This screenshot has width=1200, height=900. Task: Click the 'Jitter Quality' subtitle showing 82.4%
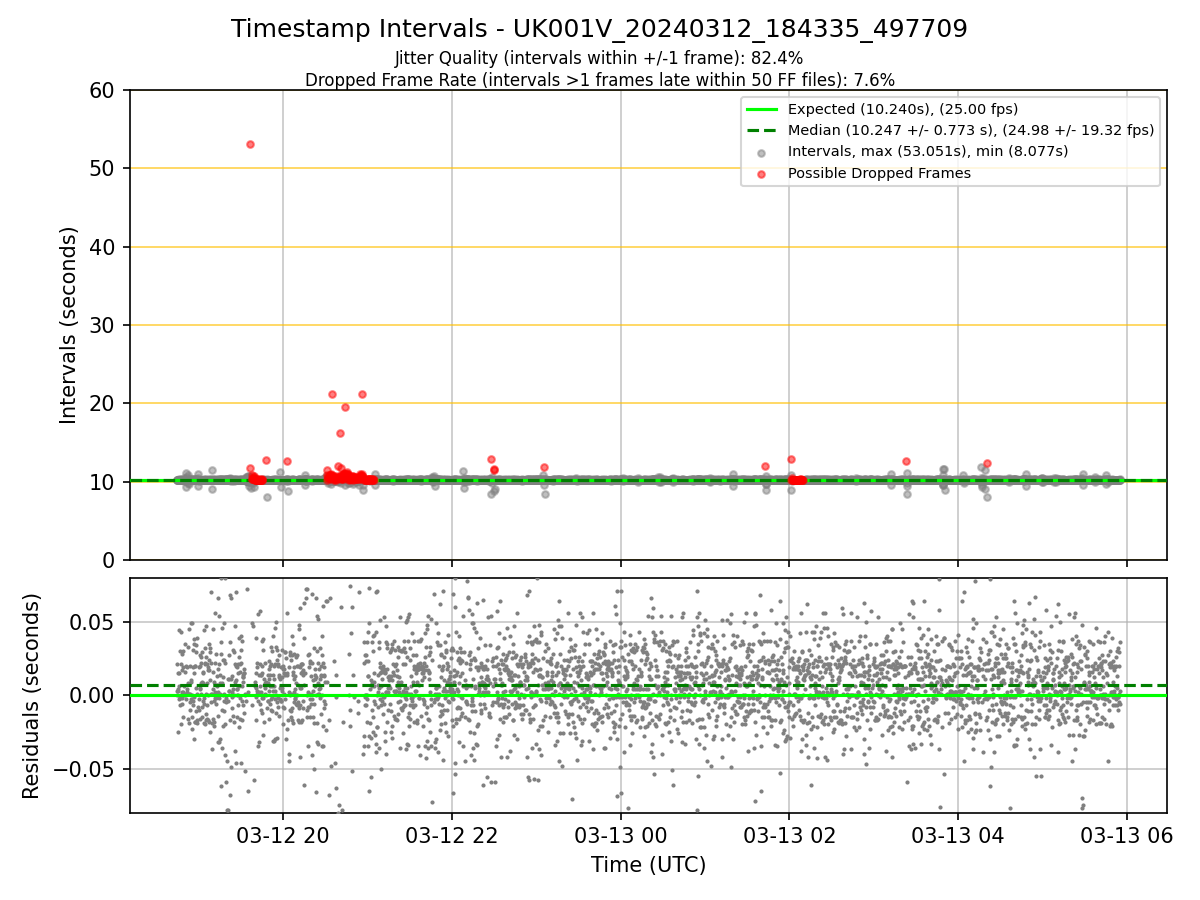(599, 59)
